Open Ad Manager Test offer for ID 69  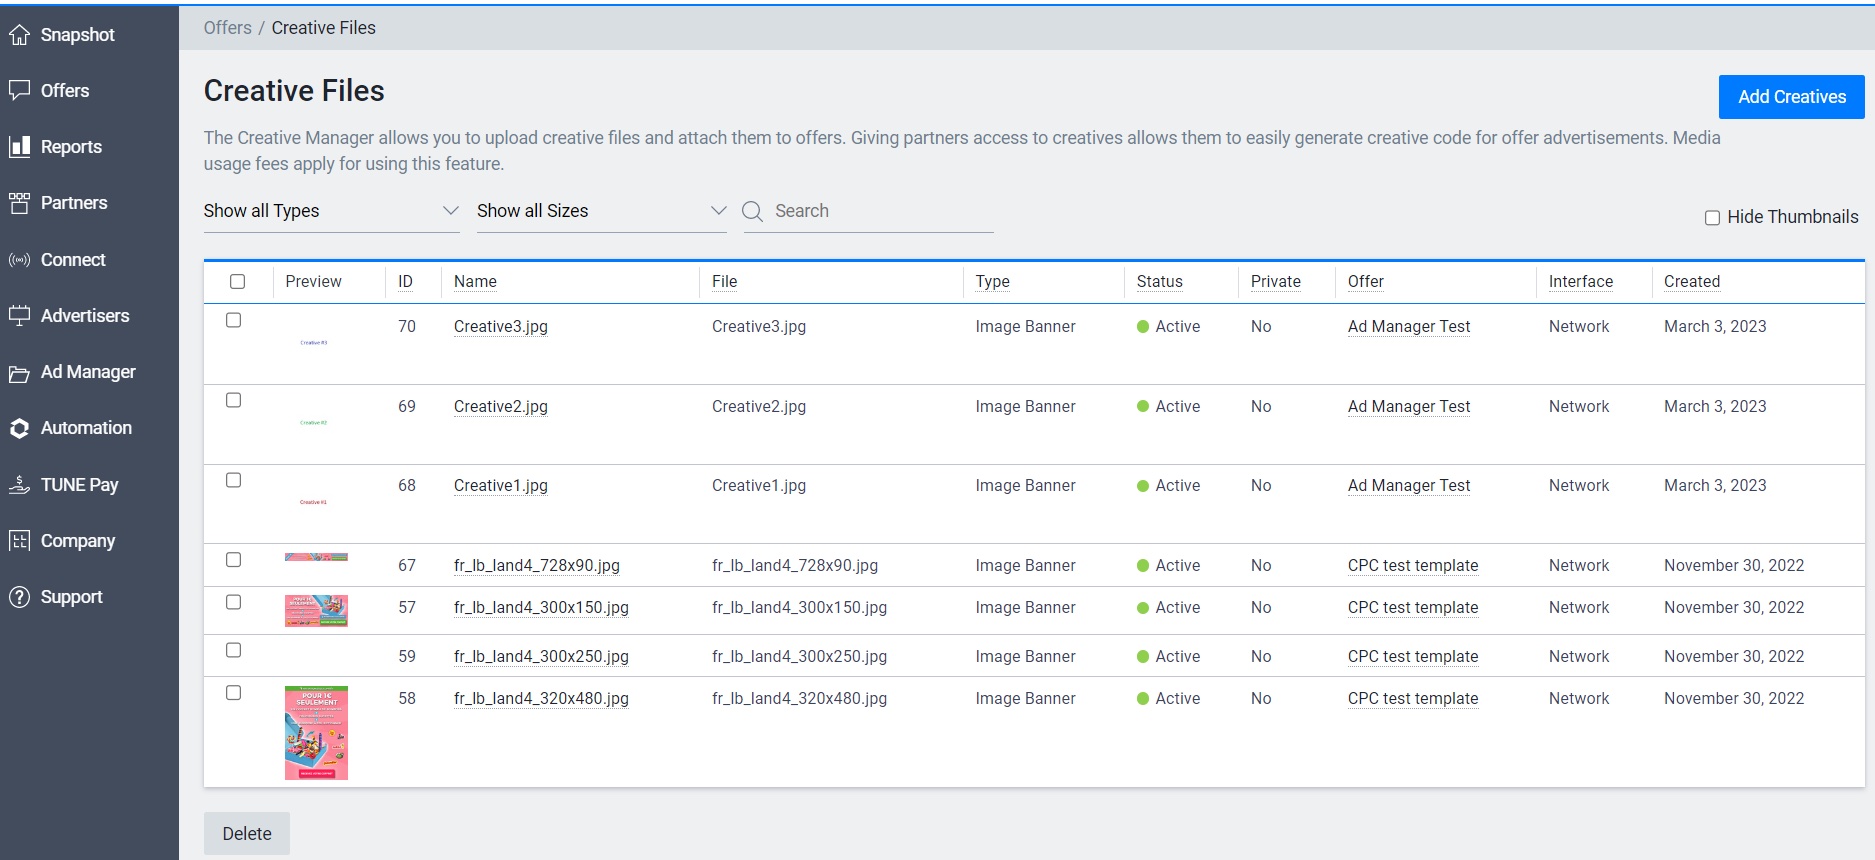pyautogui.click(x=1409, y=406)
